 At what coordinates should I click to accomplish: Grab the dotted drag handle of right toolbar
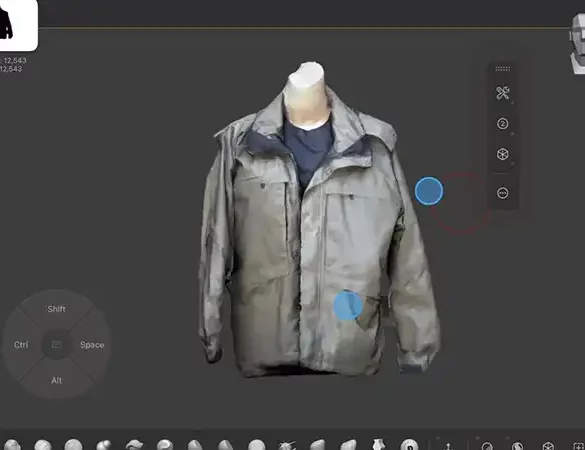(x=503, y=69)
